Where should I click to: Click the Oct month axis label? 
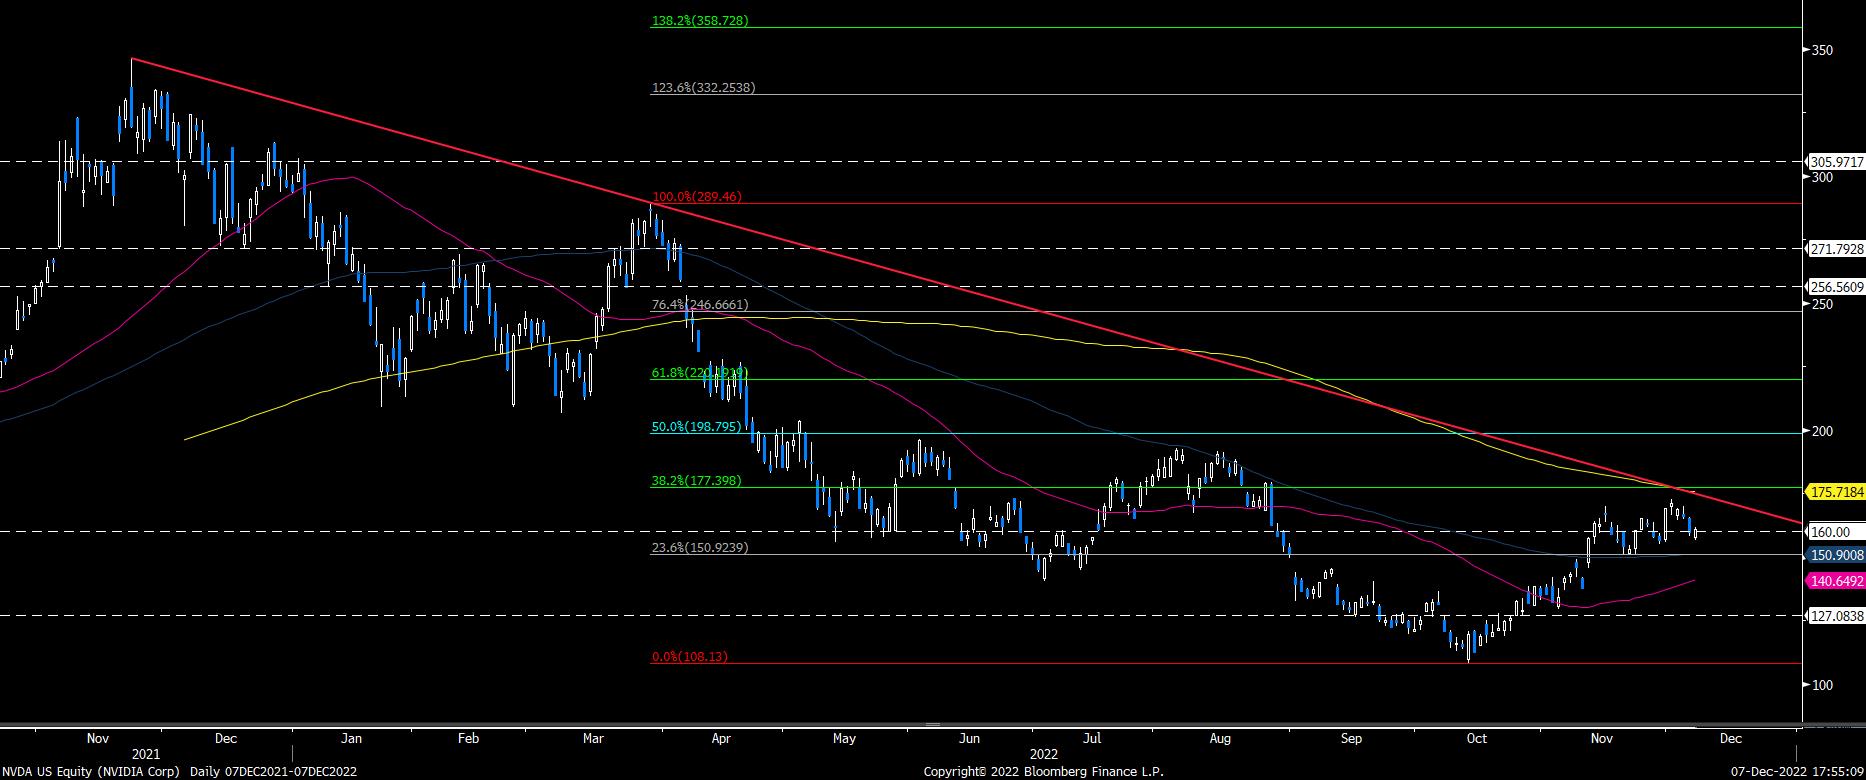[1476, 739]
